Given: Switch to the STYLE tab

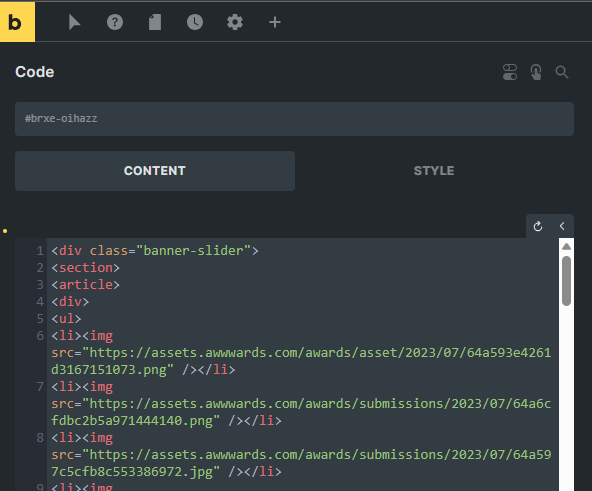Looking at the screenshot, I should [x=434, y=171].
